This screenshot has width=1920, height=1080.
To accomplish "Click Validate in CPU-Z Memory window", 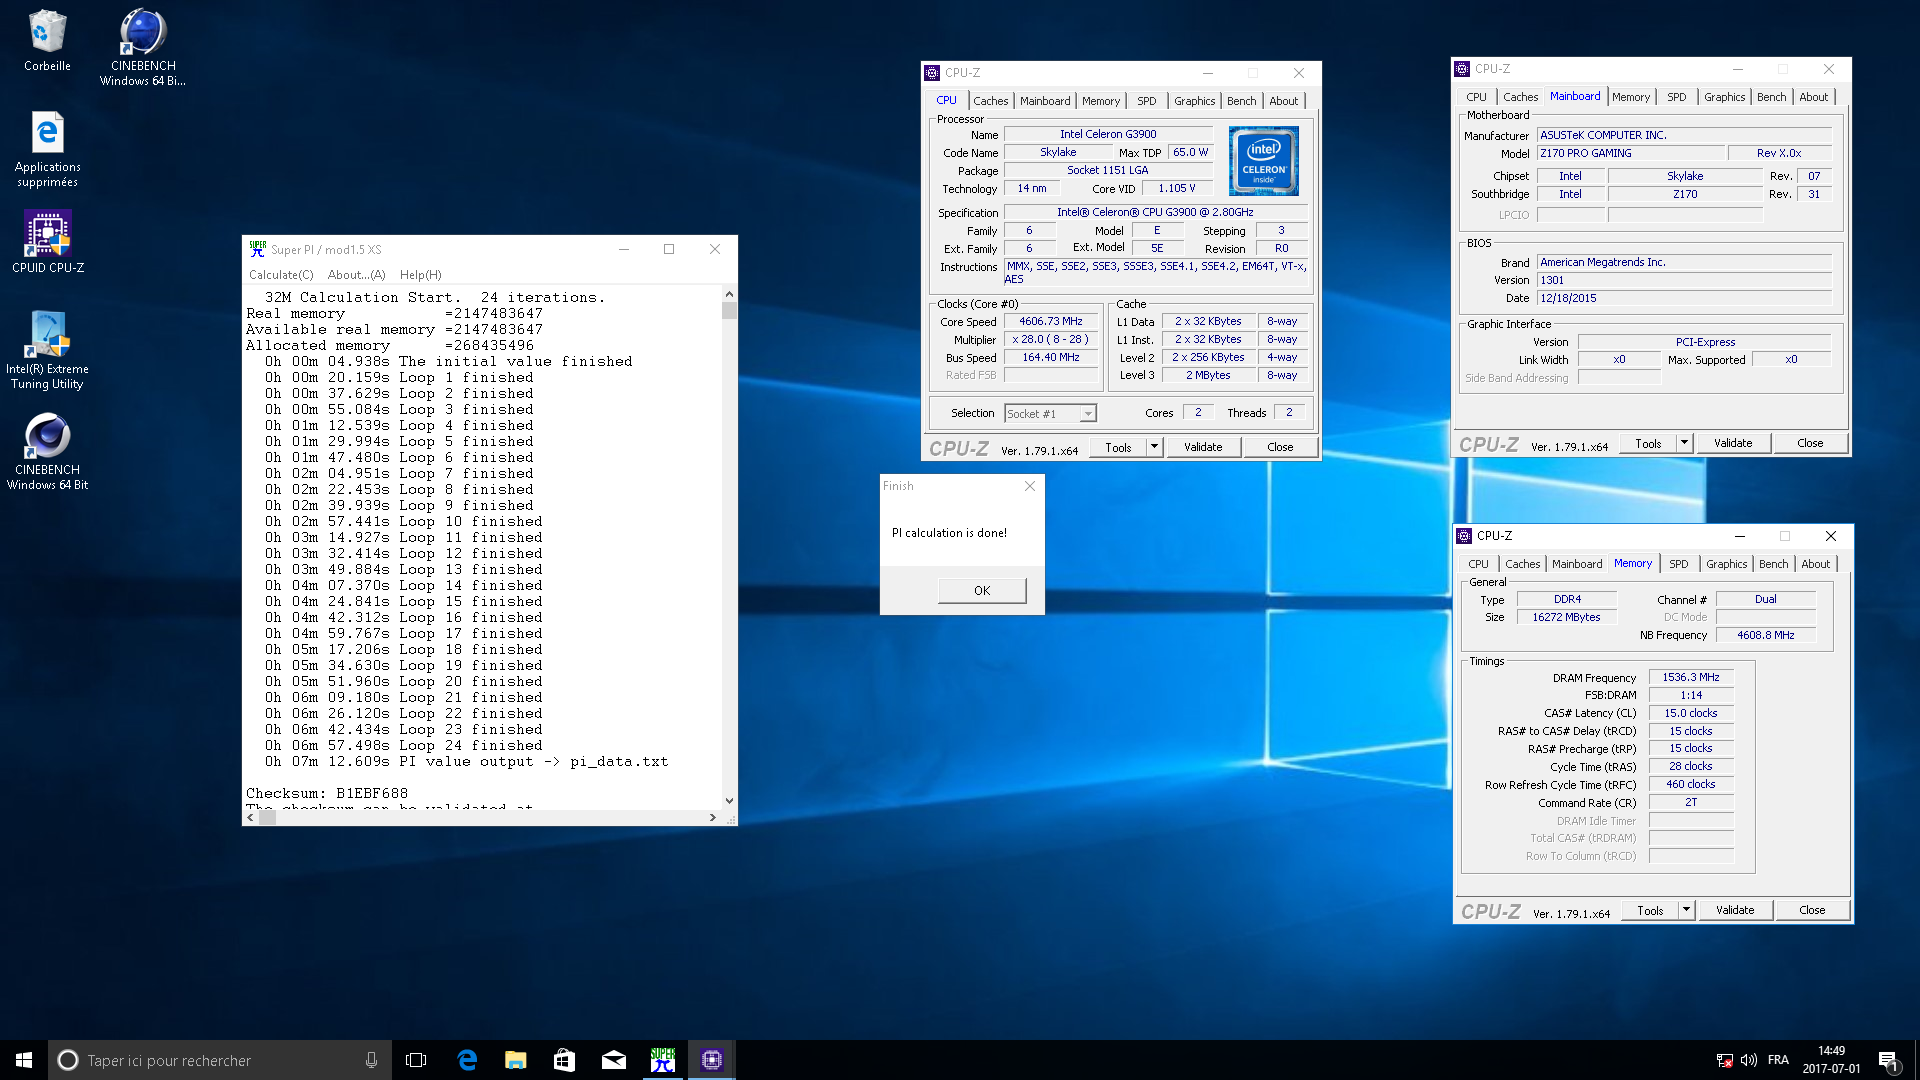I will click(1735, 910).
